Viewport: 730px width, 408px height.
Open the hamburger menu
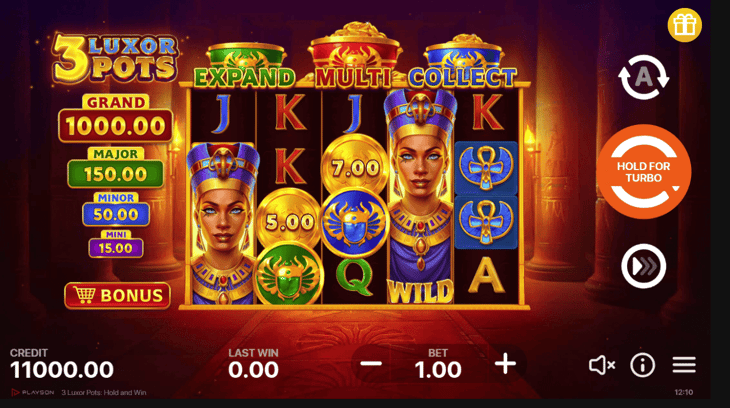click(x=684, y=365)
